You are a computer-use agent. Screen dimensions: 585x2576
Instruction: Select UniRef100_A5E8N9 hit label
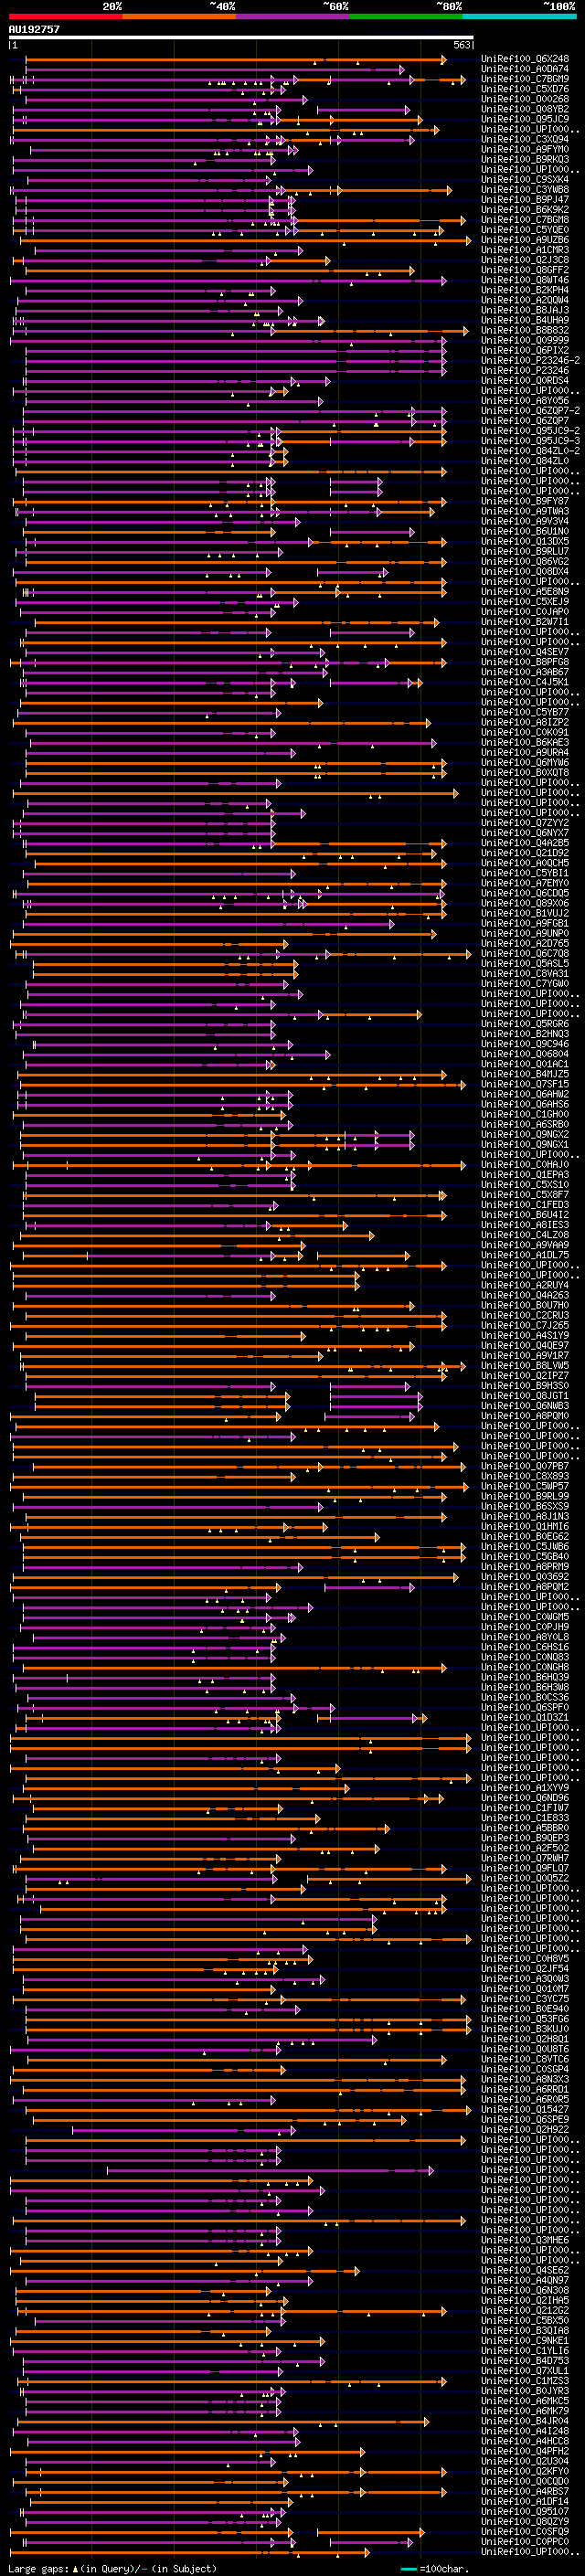[525, 592]
